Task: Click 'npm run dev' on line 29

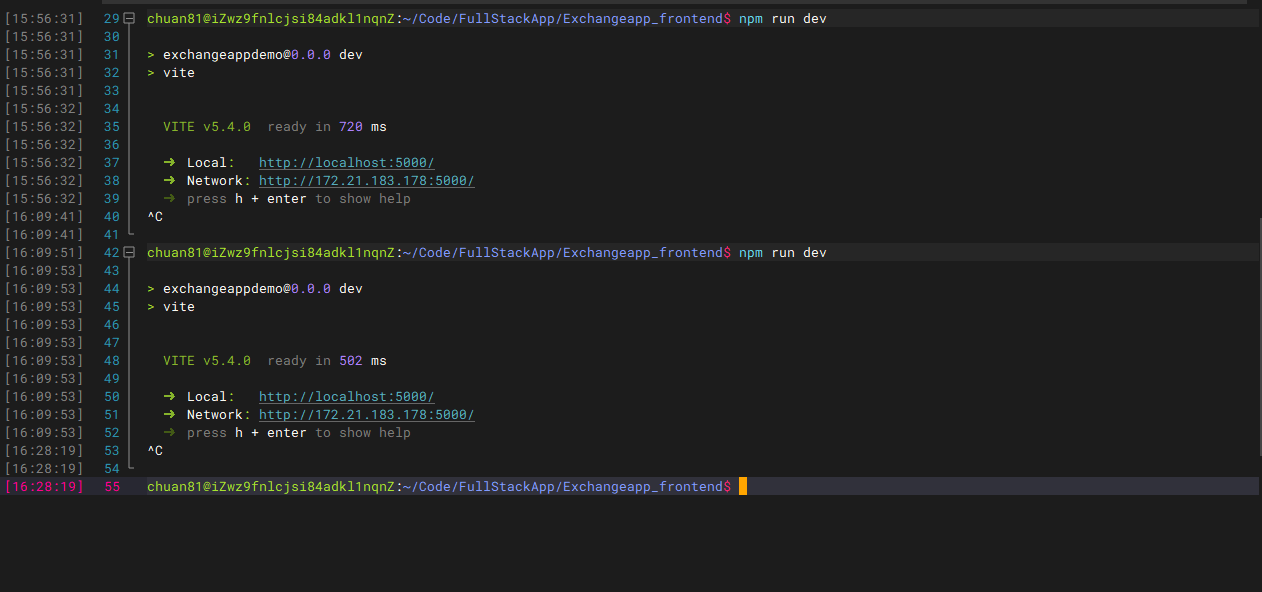Action: [783, 19]
